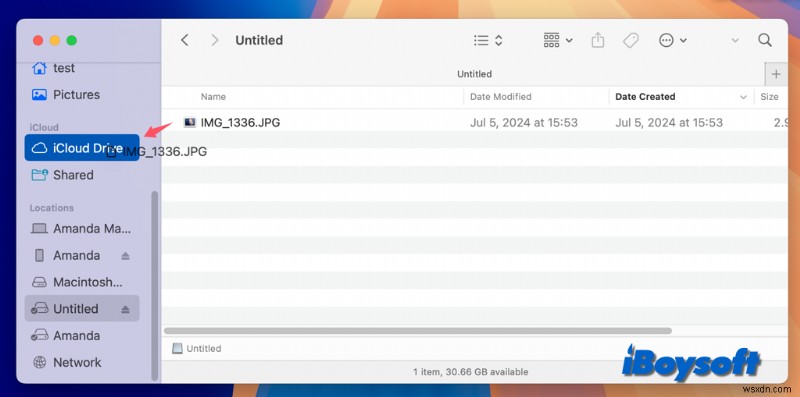Eject the Amanda phone device
Screen dimensions: 800x397
coord(126,256)
